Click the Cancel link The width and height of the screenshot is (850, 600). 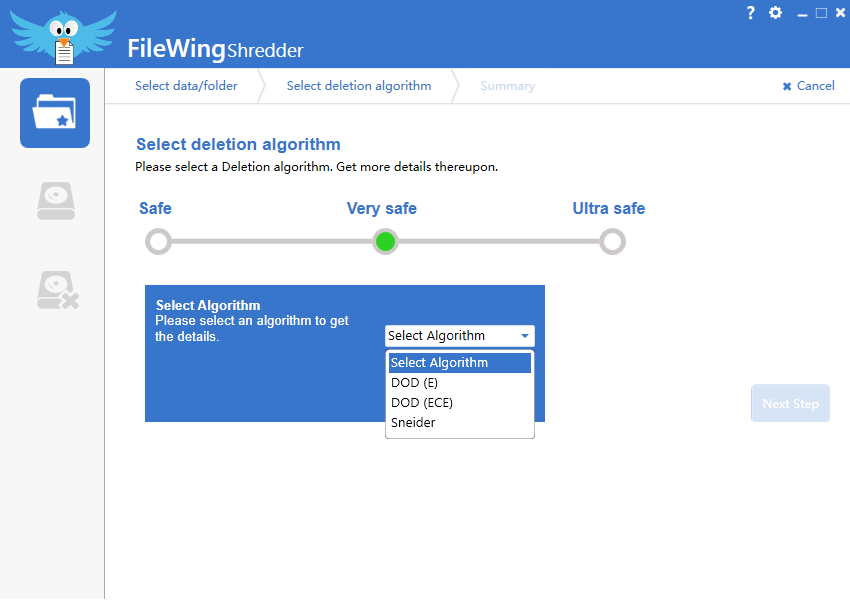coord(815,86)
